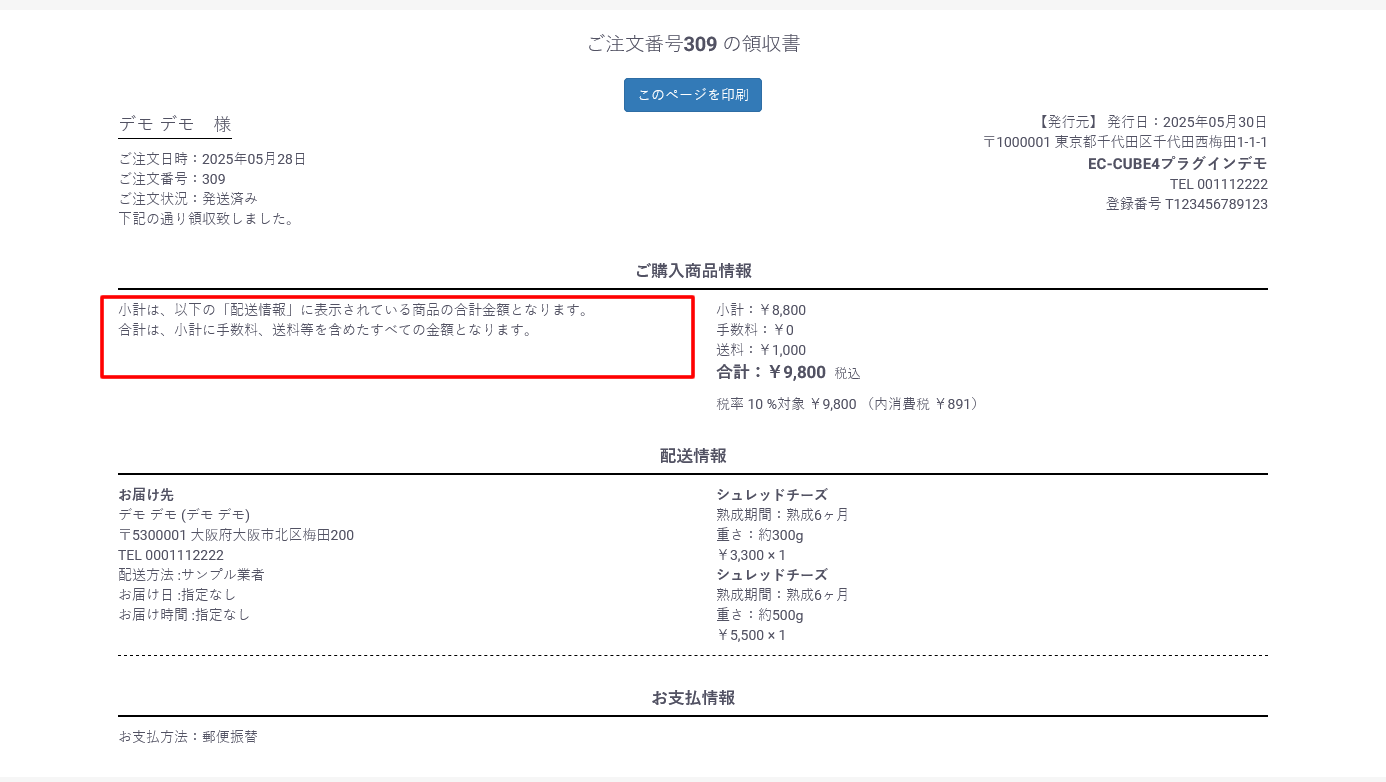The width and height of the screenshot is (1386, 782).
Task: Click the 合計：￥9,800 total amount
Action: coord(771,373)
